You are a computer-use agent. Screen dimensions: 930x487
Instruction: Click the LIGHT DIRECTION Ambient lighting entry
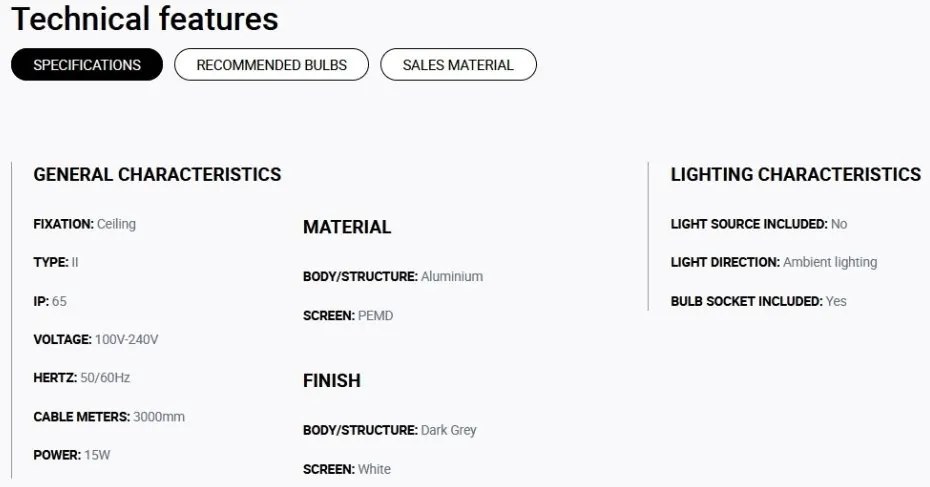tap(774, 262)
